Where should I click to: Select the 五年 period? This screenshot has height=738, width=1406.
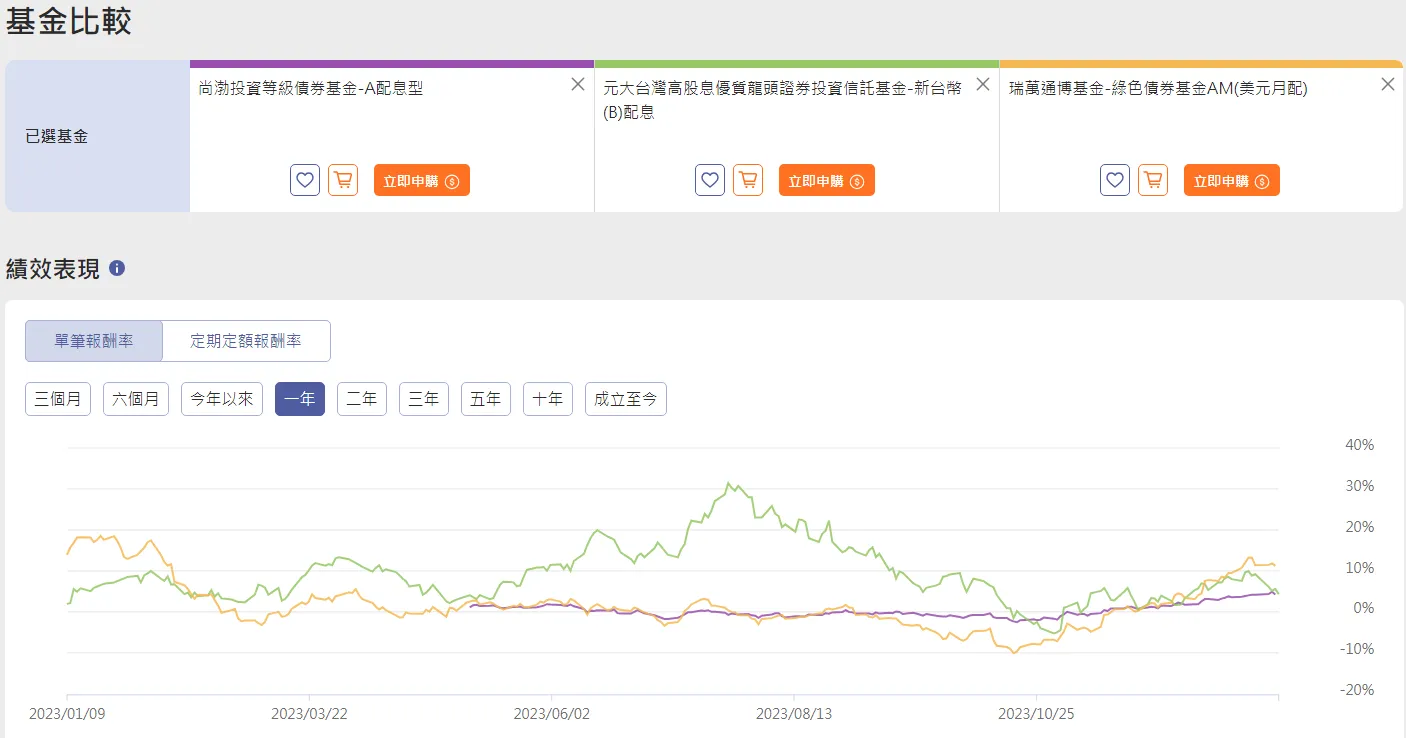coord(486,399)
